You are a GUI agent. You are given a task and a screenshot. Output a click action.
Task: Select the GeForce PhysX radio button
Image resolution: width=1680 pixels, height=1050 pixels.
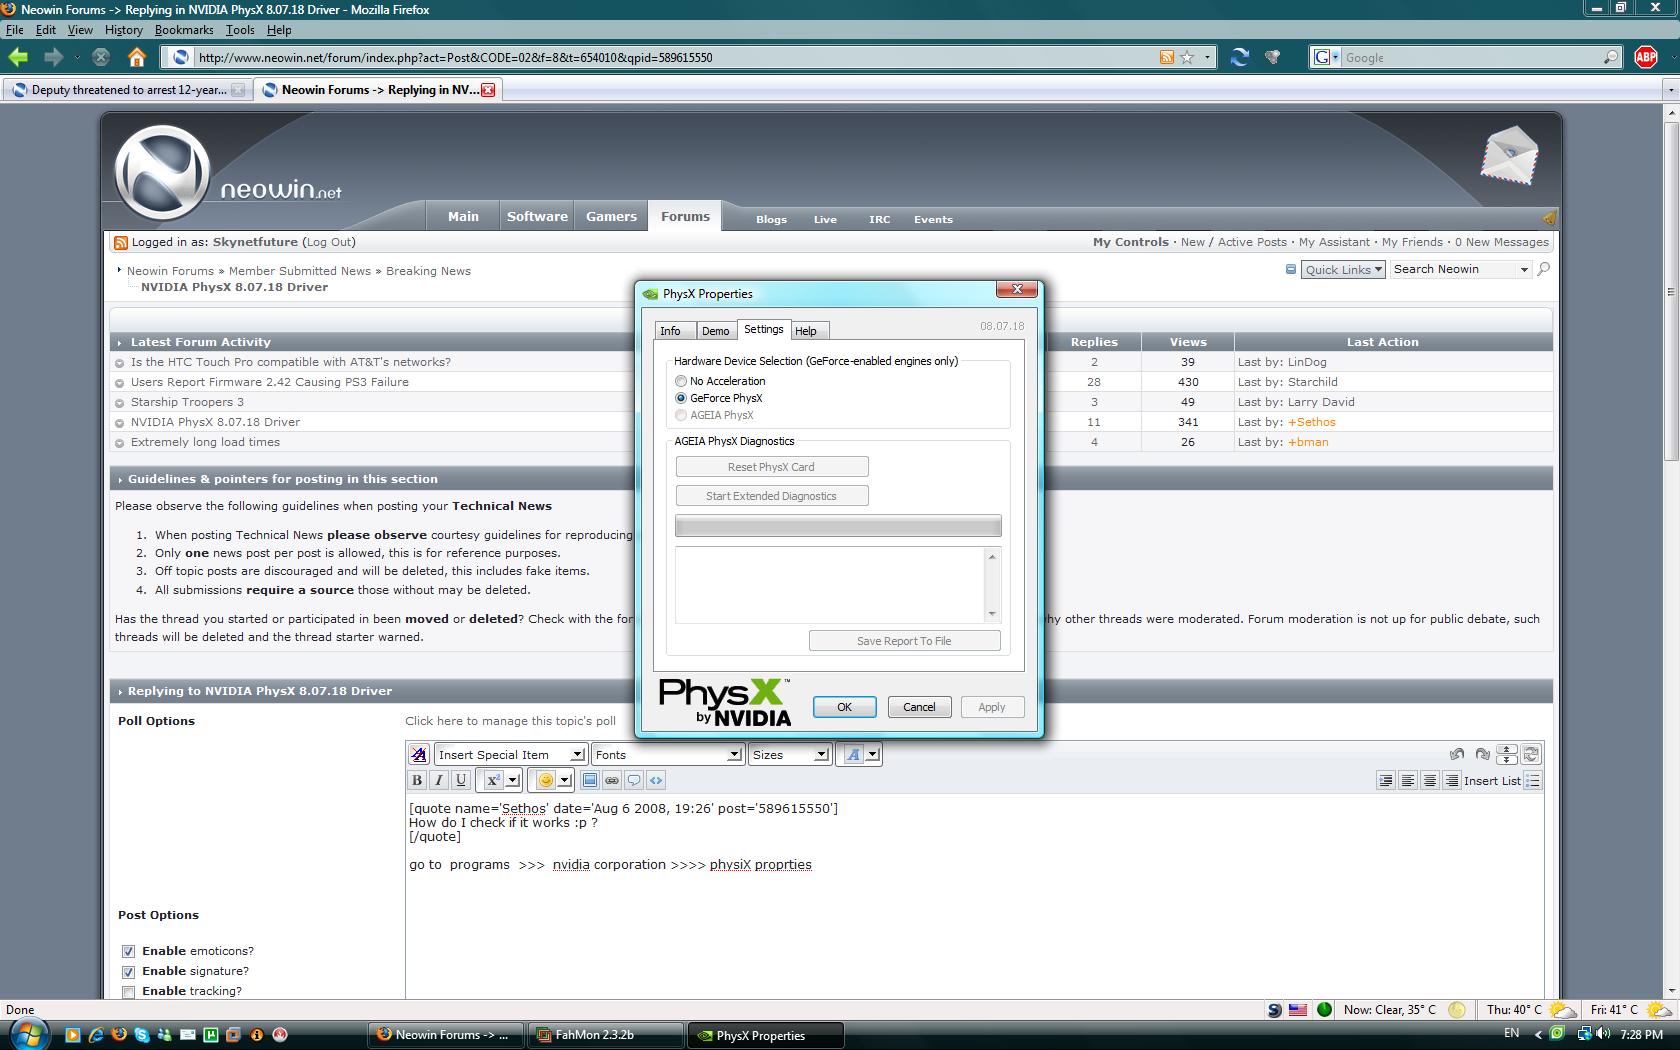tap(681, 398)
